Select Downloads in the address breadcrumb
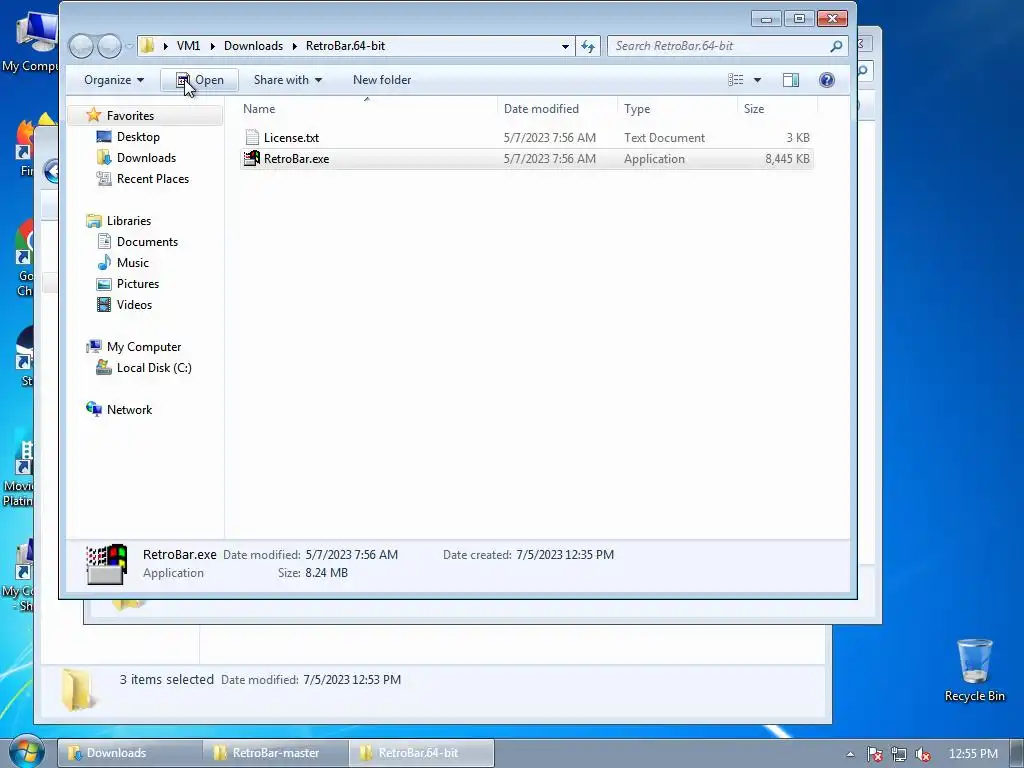The width and height of the screenshot is (1024, 768). (x=253, y=46)
